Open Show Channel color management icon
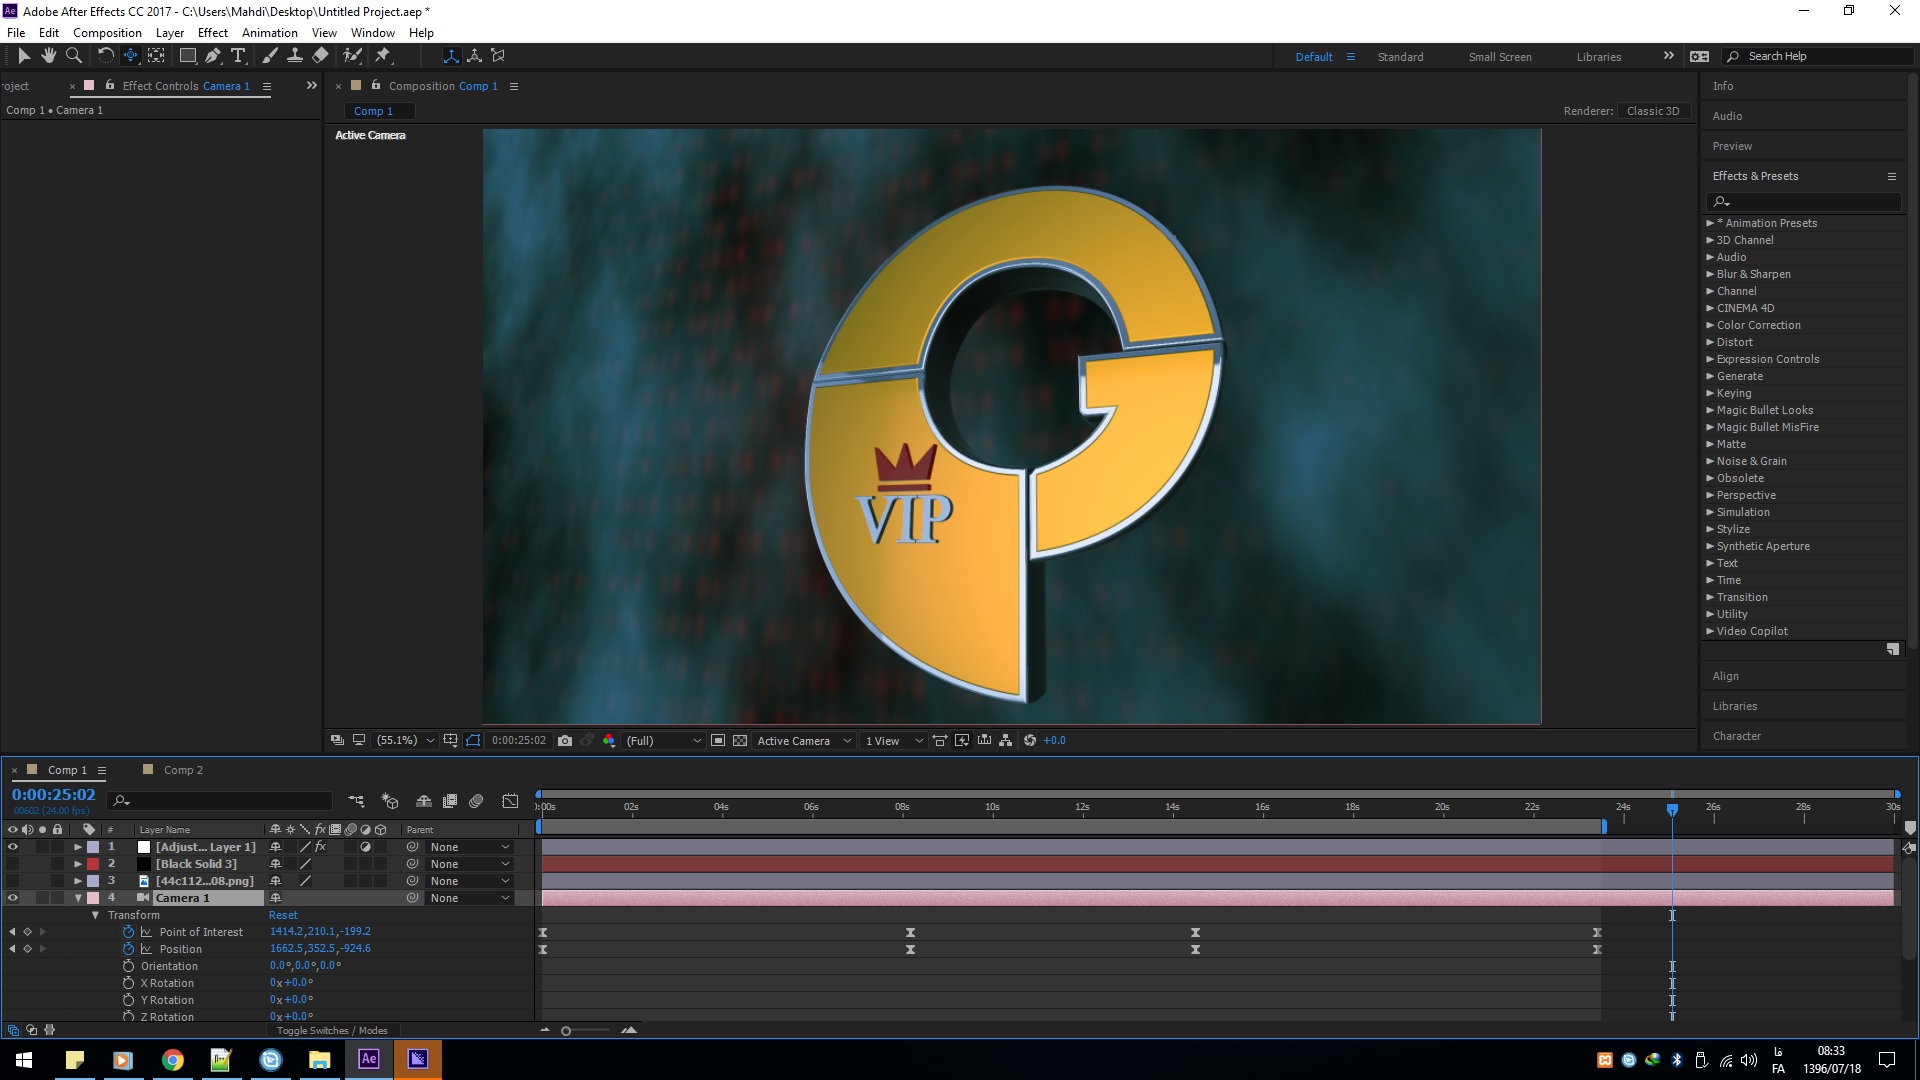 609,741
